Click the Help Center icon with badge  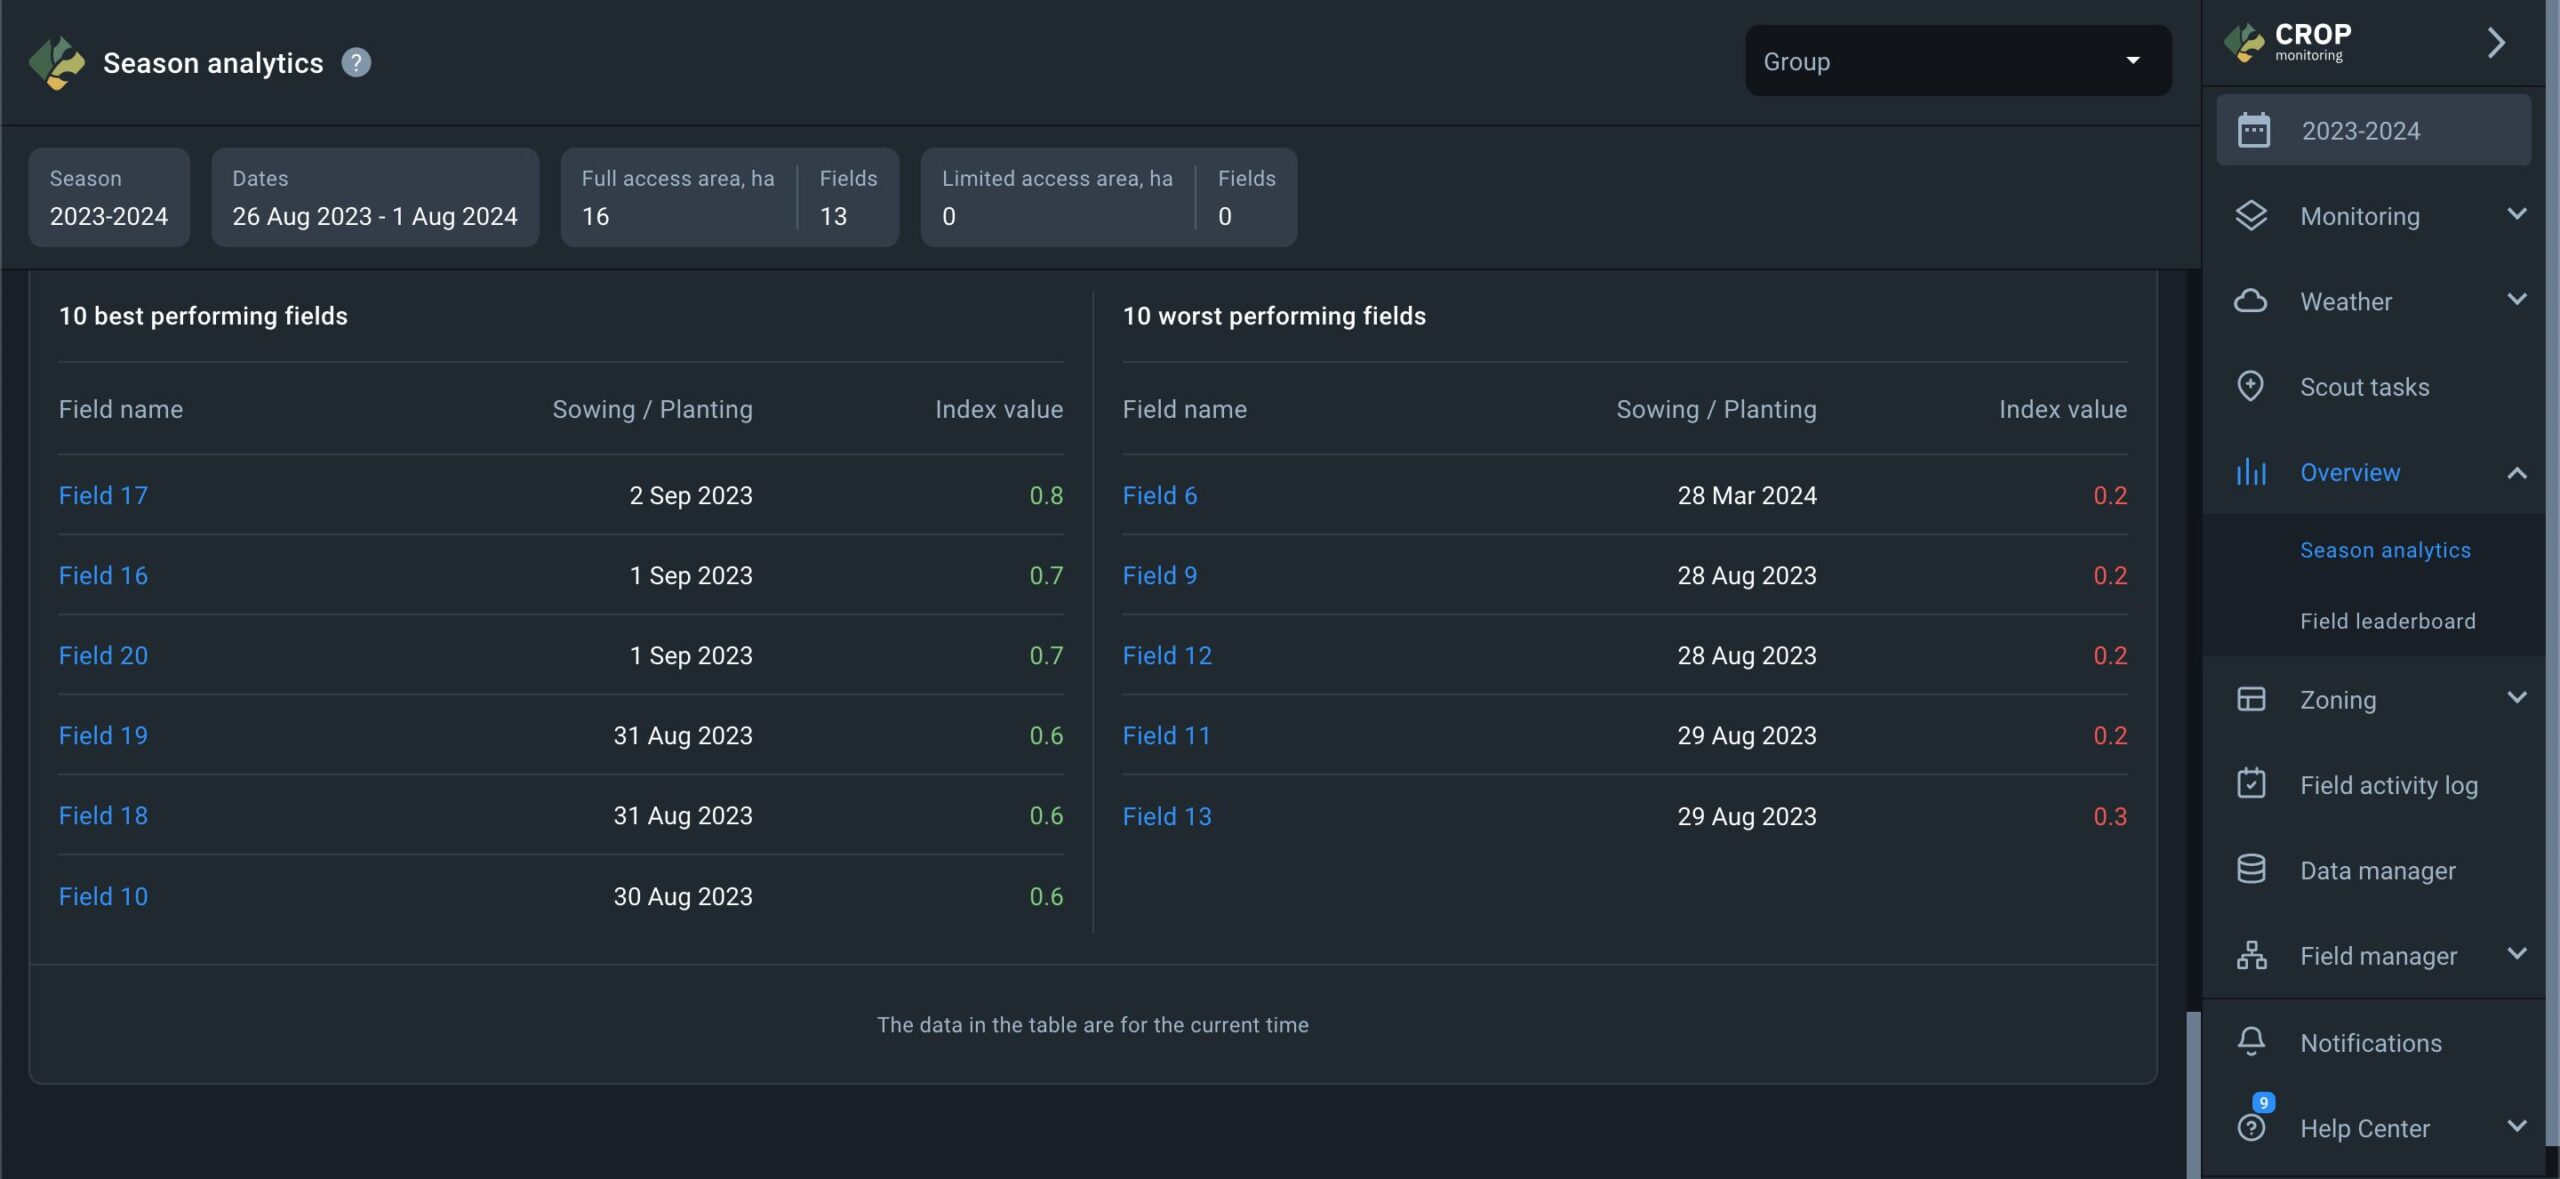tap(2251, 1127)
